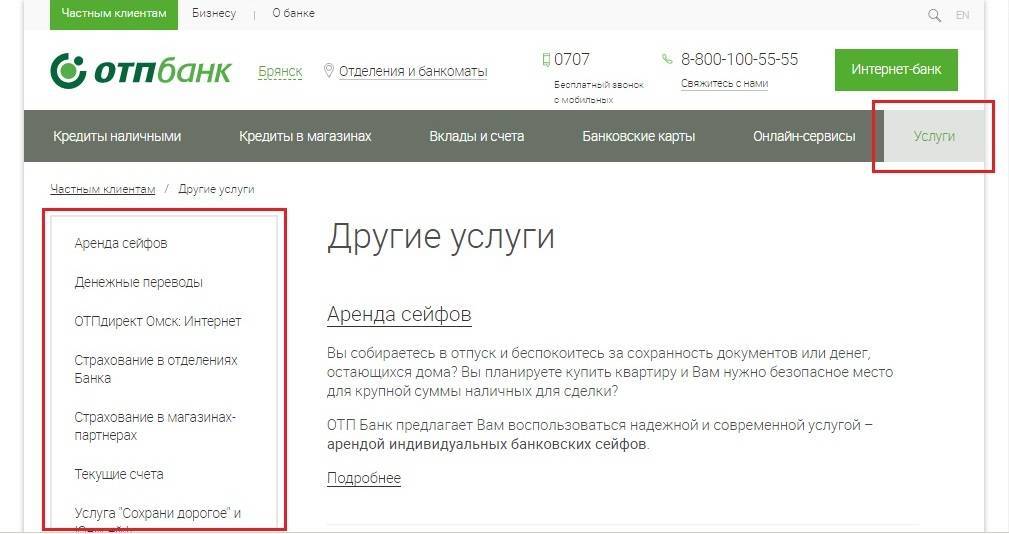
Task: Open the Вклады и счета menu
Action: 476,136
